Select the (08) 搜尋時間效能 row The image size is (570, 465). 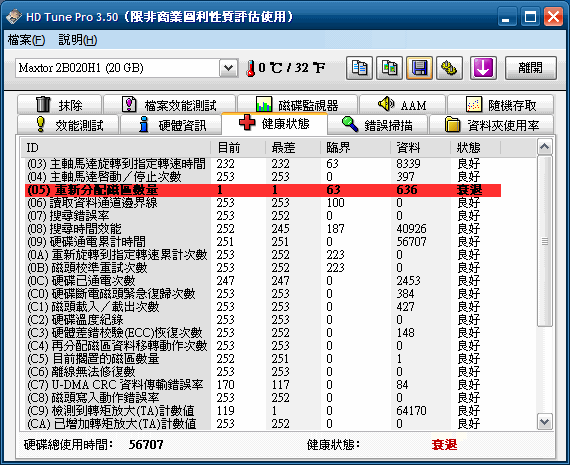263,229
